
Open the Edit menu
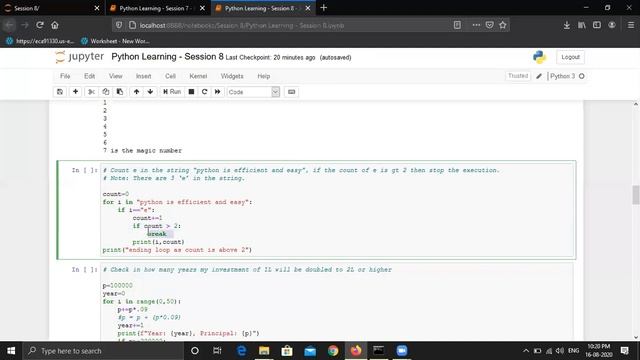pyautogui.click(x=89, y=76)
